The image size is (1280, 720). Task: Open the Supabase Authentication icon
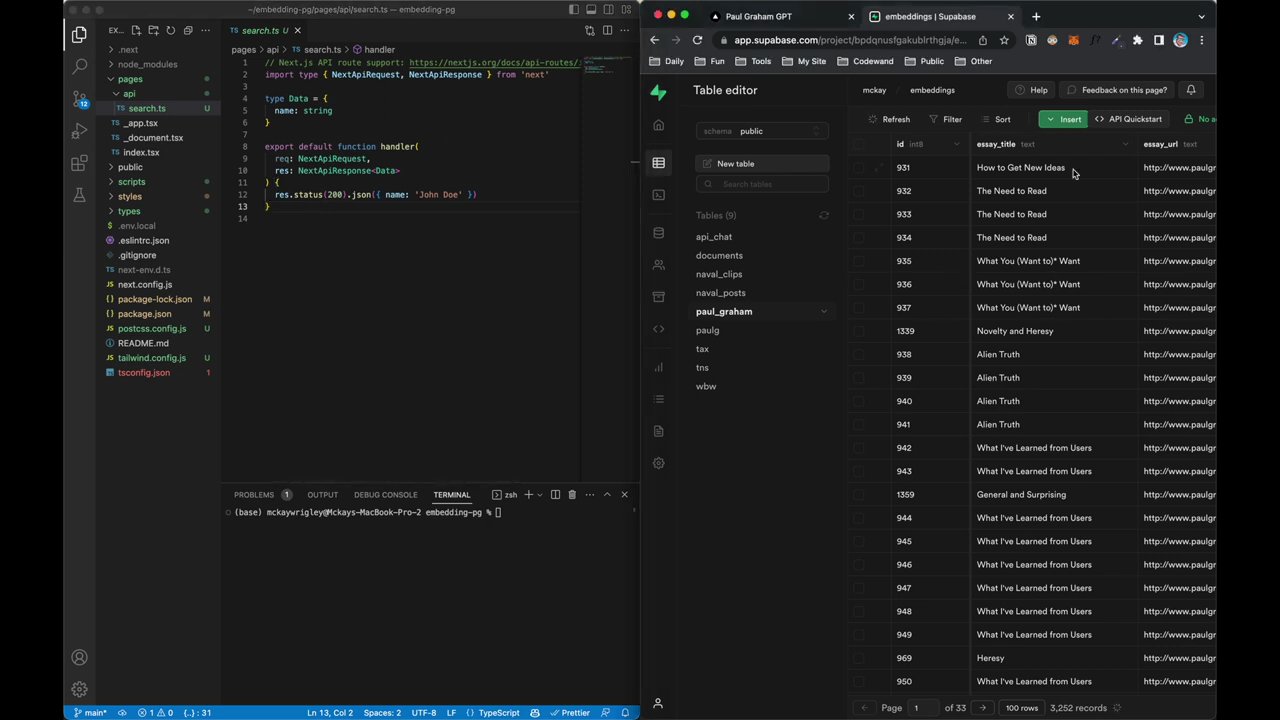tap(658, 265)
